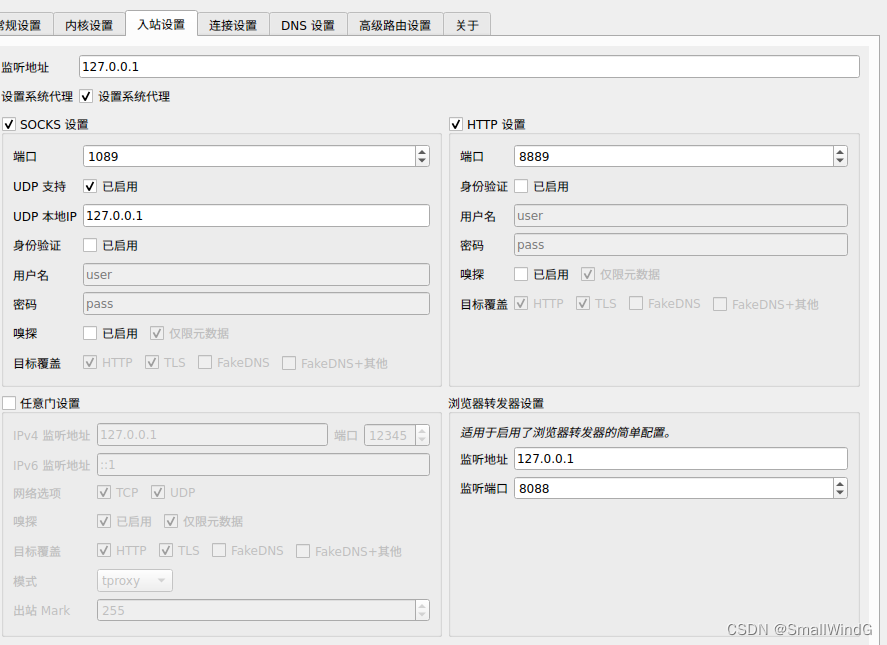The width and height of the screenshot is (887, 645).
Task: Click the HTTP 端口 field showing 8889
Action: click(673, 156)
